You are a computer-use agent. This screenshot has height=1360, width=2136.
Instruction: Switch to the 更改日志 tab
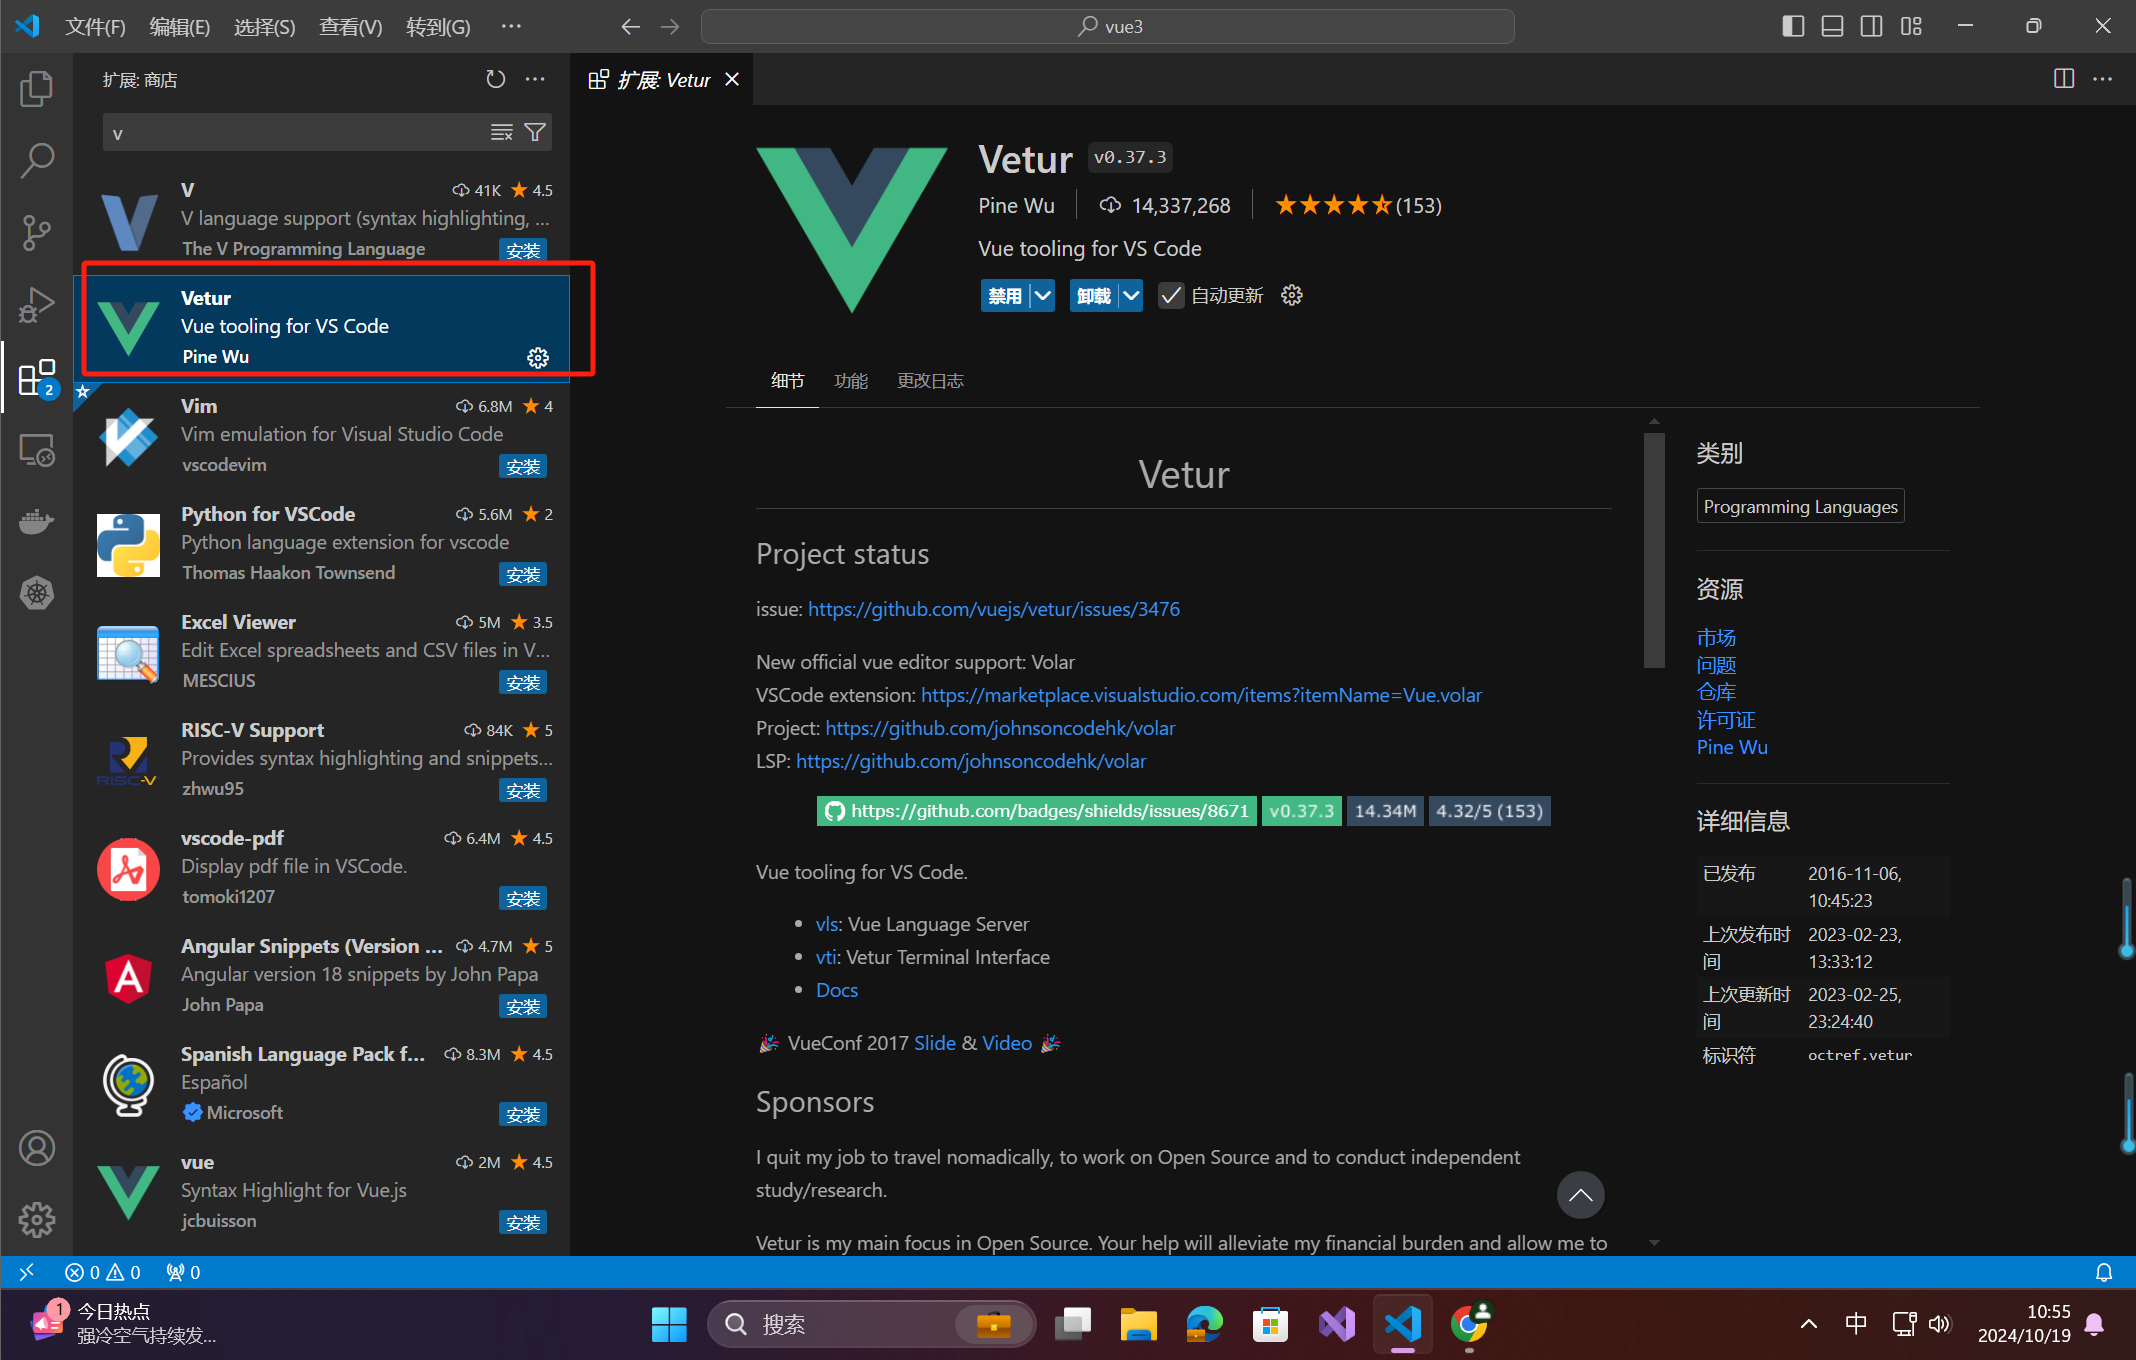930,381
